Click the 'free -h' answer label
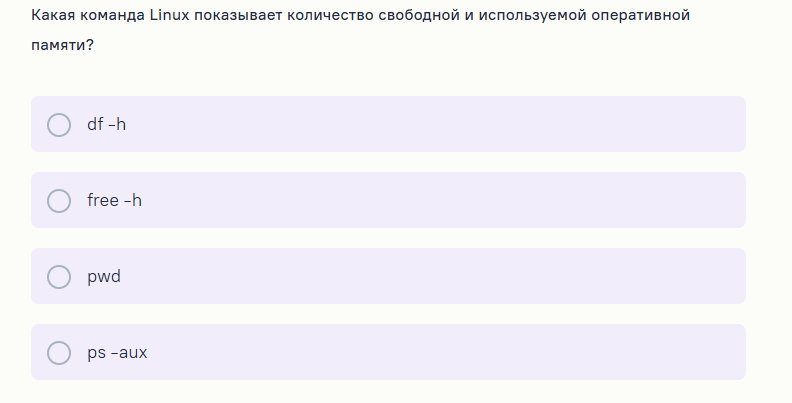This screenshot has width=792, height=403. click(x=114, y=200)
